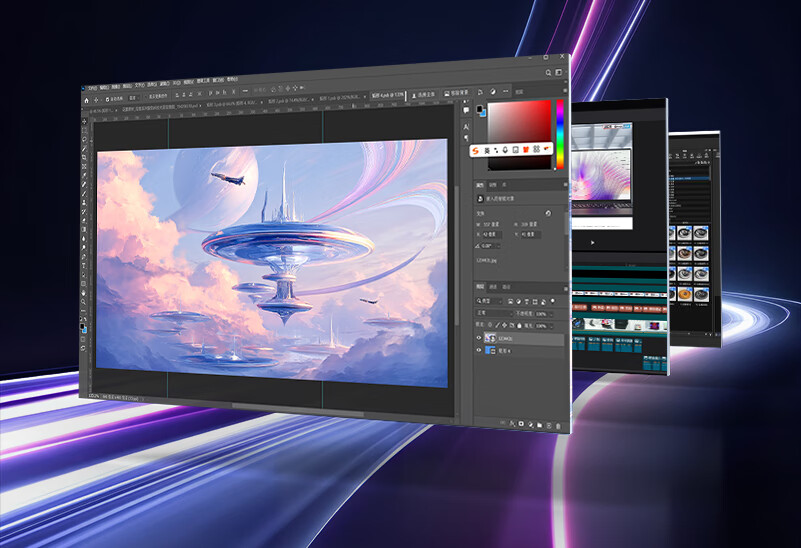801x548 pixels.
Task: Click the foreground color swatch by the color picker
Action: pyautogui.click(x=480, y=107)
